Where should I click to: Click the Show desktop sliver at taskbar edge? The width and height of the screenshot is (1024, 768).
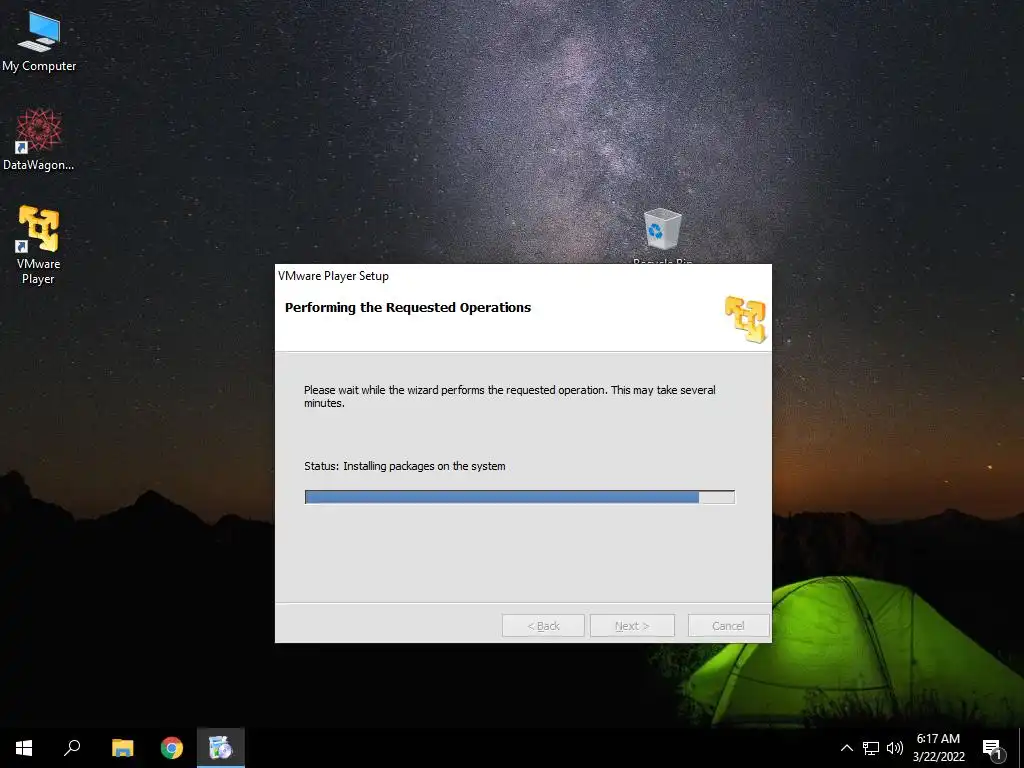click(x=1021, y=748)
